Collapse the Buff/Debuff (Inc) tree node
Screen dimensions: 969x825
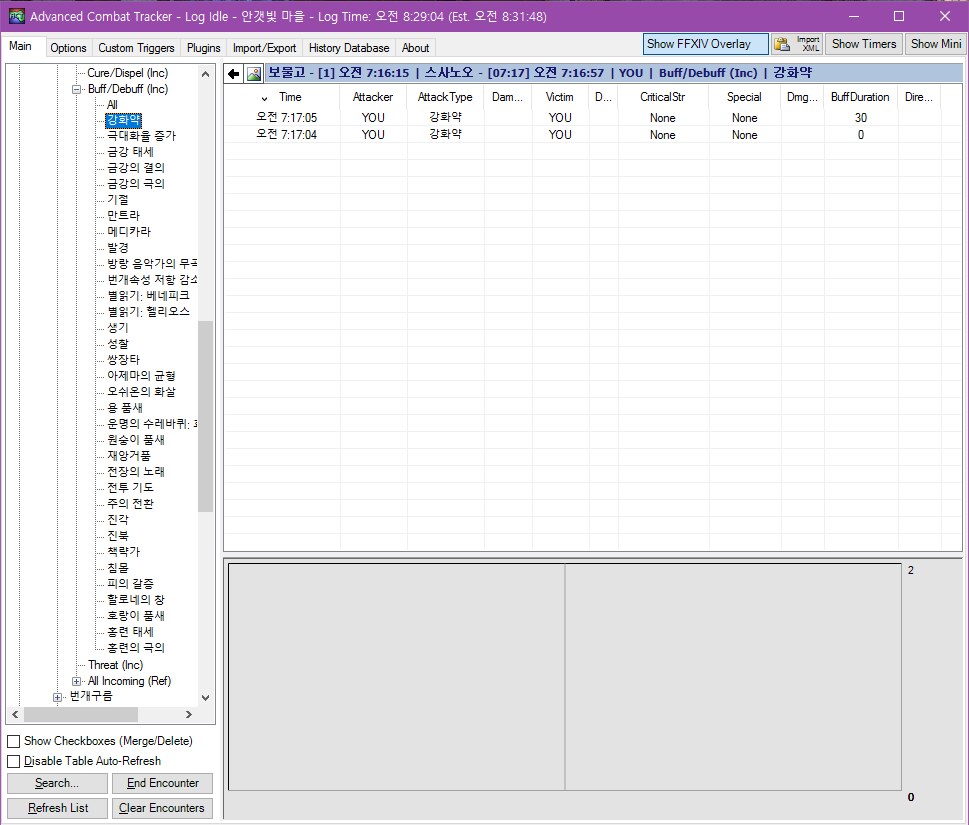[x=77, y=89]
